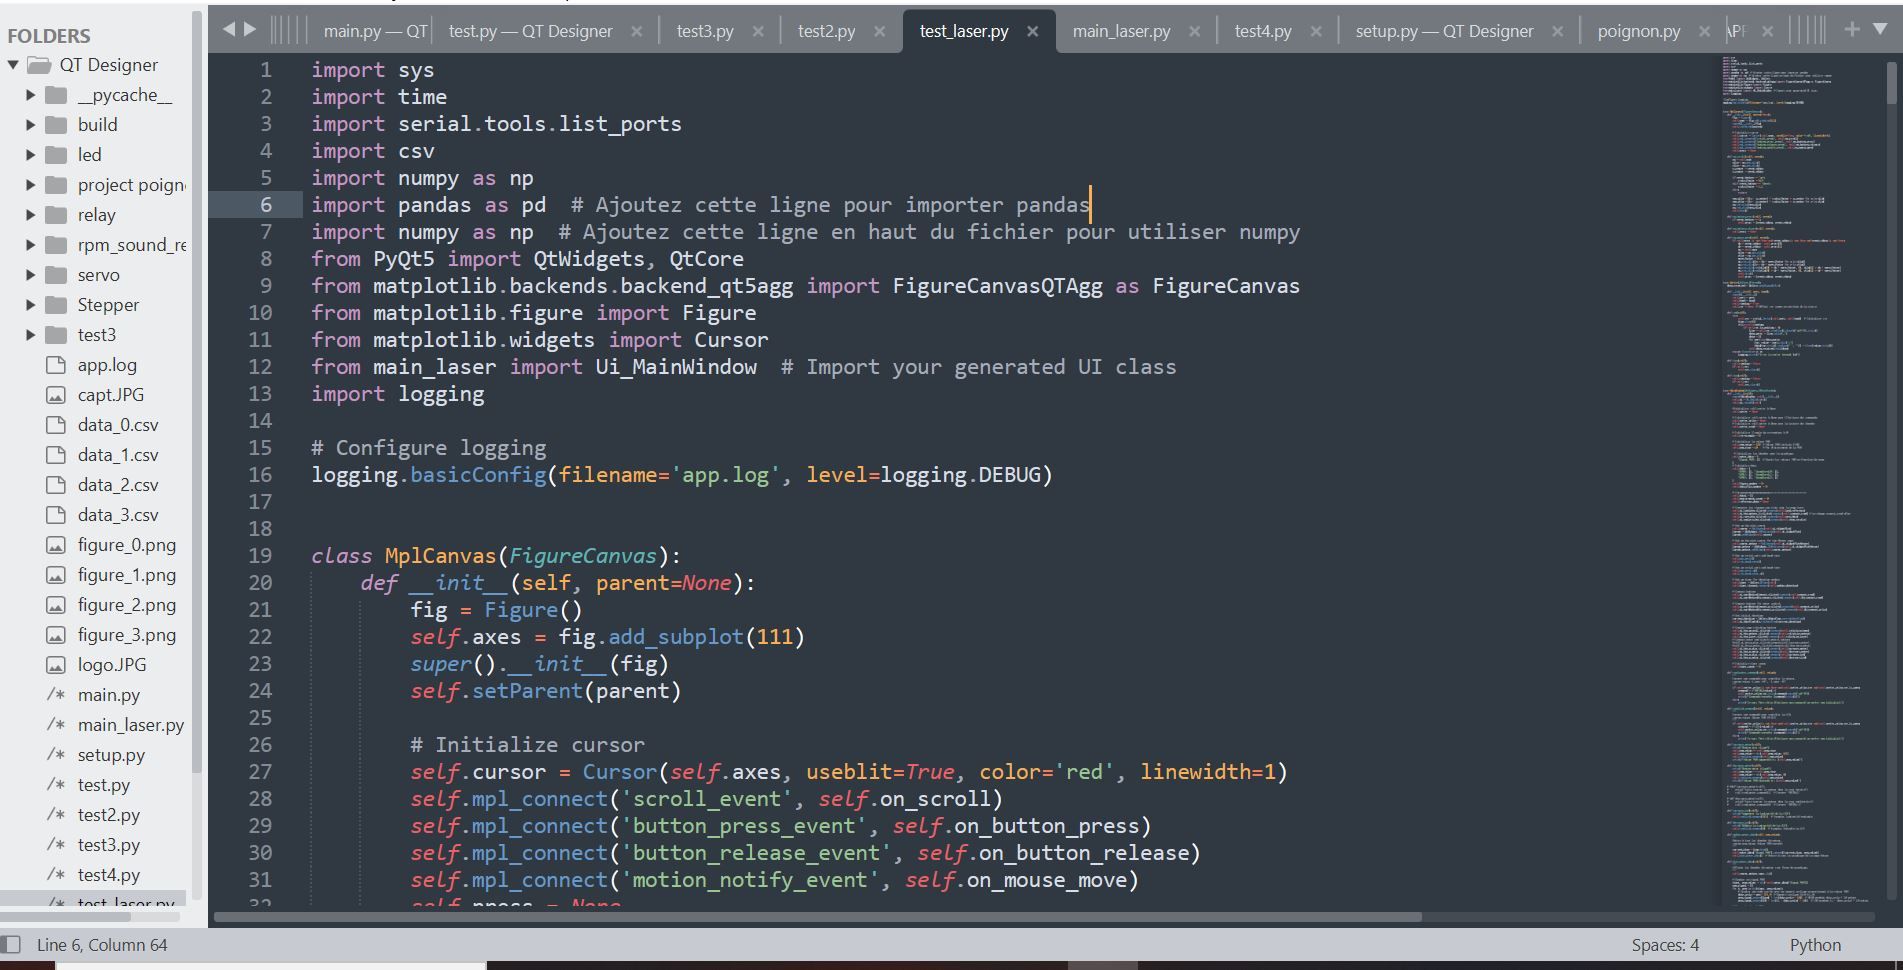This screenshot has width=1903, height=970.
Task: Click the editor horizontal scrollbar
Action: 817,917
